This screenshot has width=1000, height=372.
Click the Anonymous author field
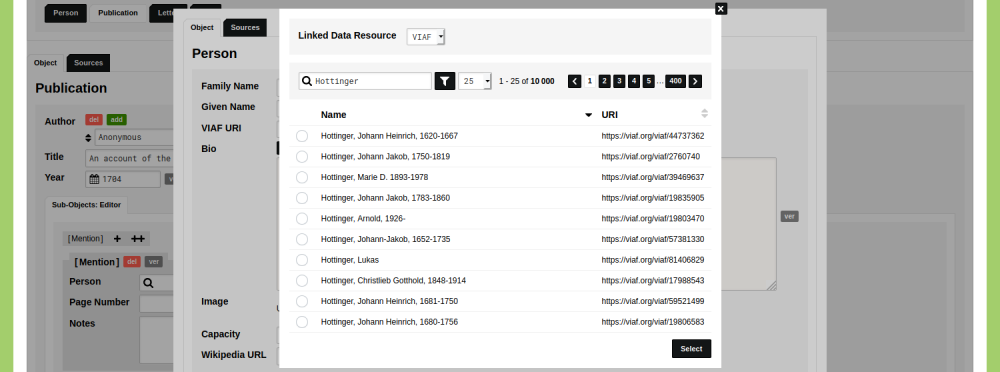click(134, 137)
